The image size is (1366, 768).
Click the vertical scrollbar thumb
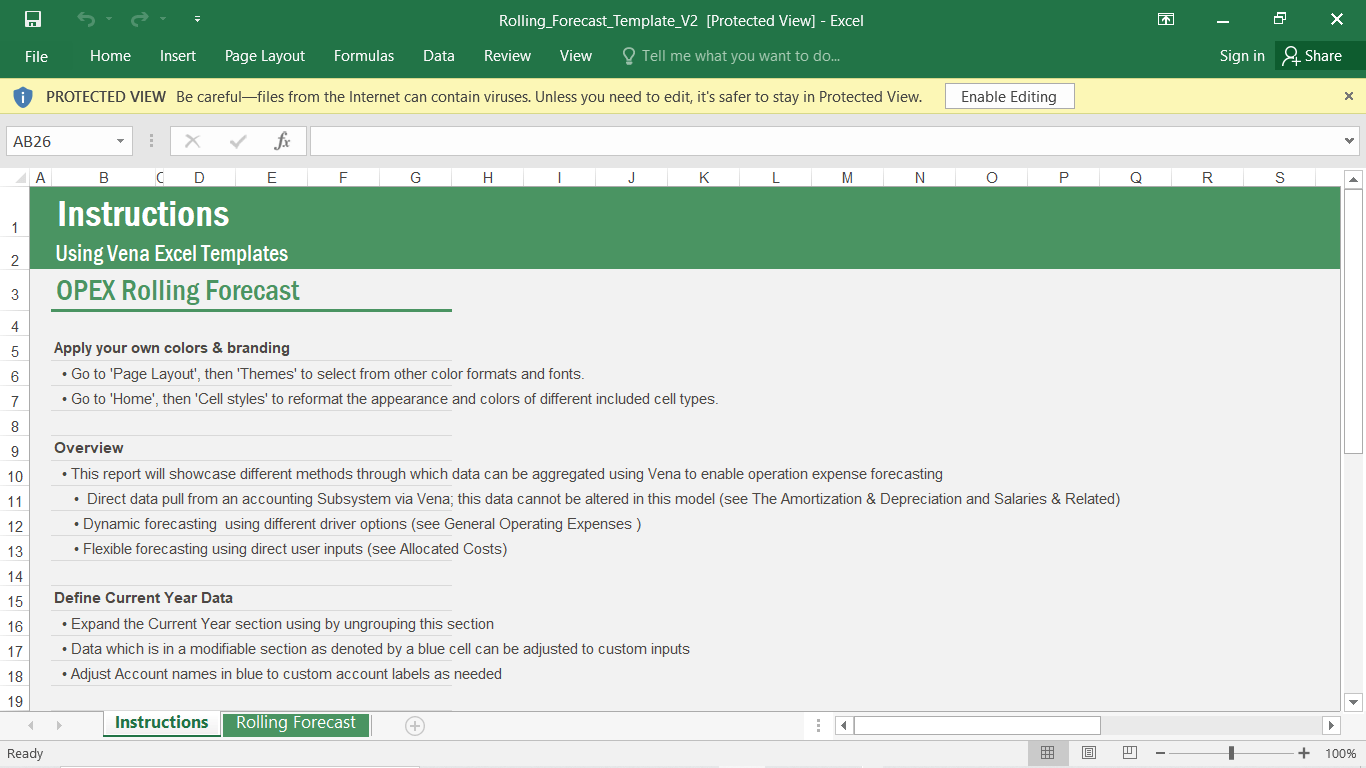click(1353, 322)
